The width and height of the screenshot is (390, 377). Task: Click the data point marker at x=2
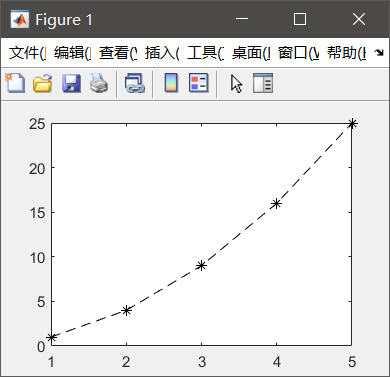(126, 310)
